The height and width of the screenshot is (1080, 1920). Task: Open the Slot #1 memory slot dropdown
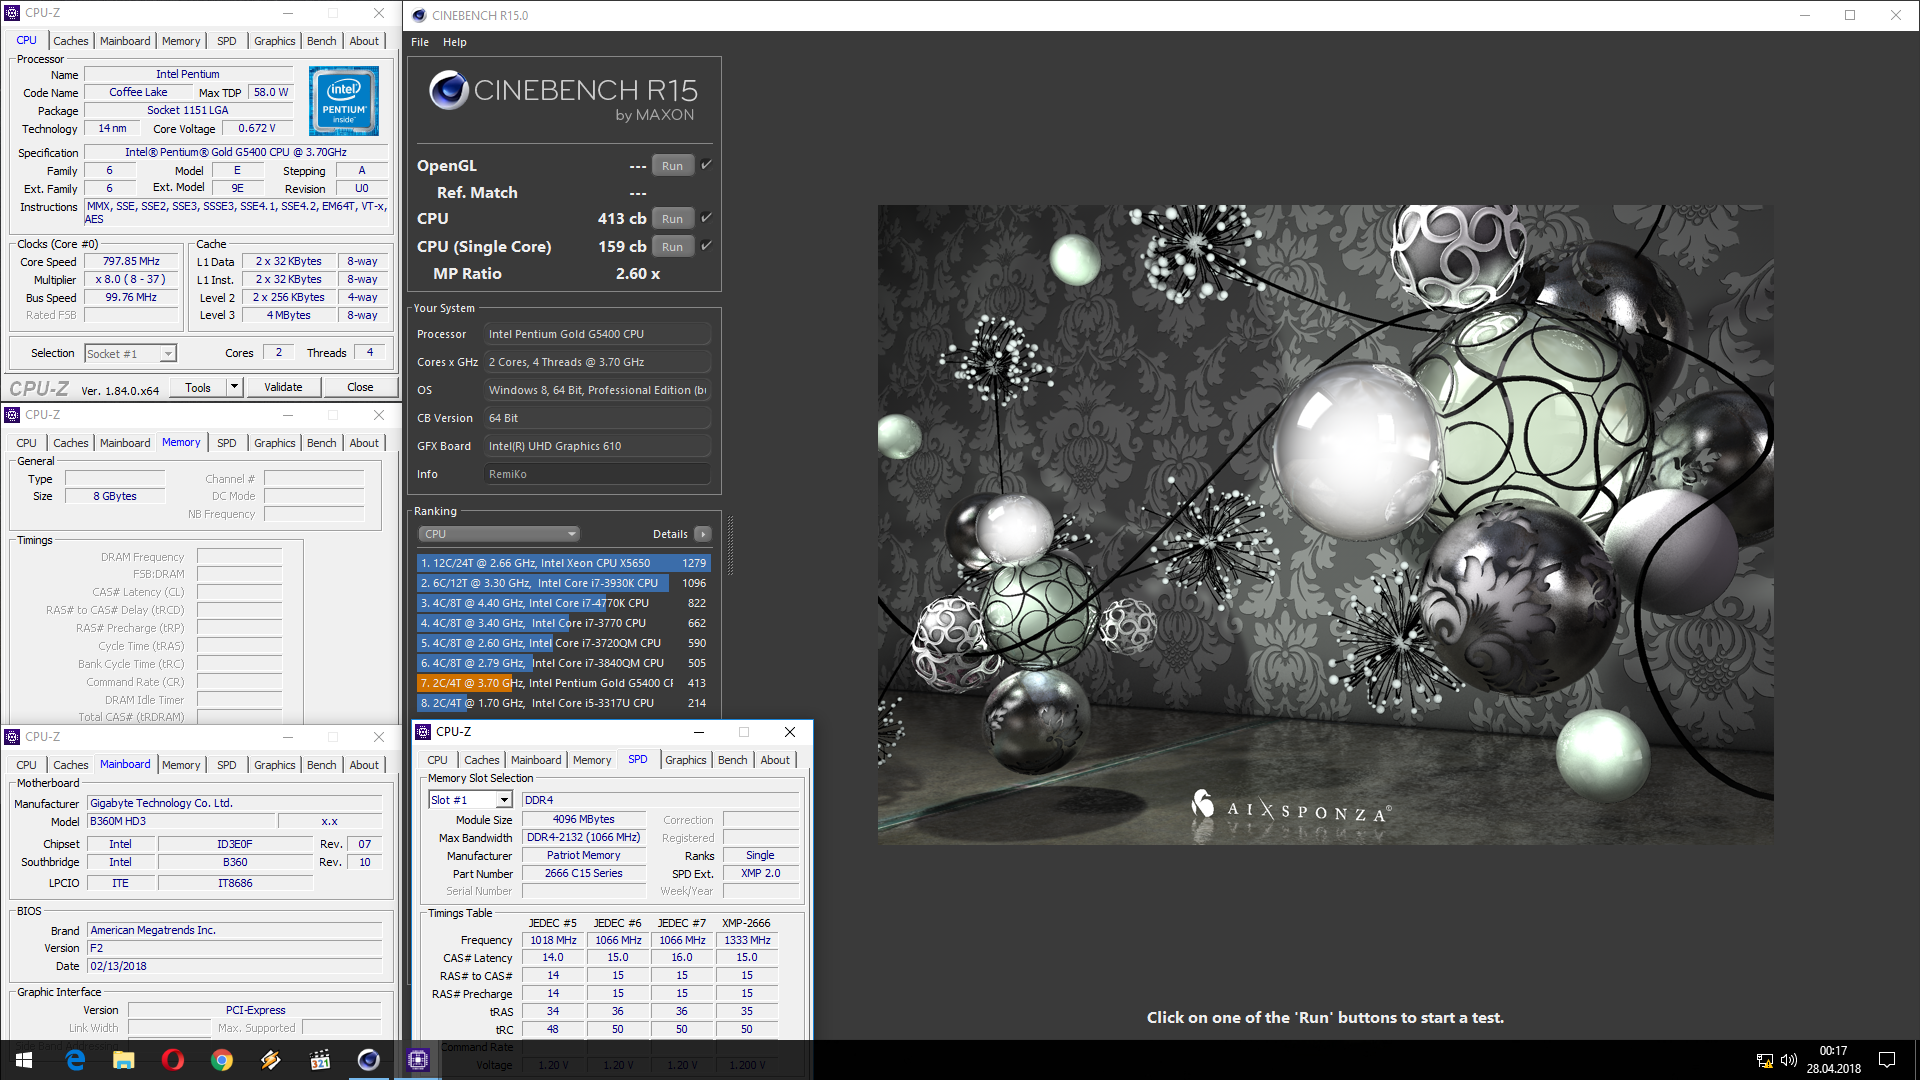[470, 800]
